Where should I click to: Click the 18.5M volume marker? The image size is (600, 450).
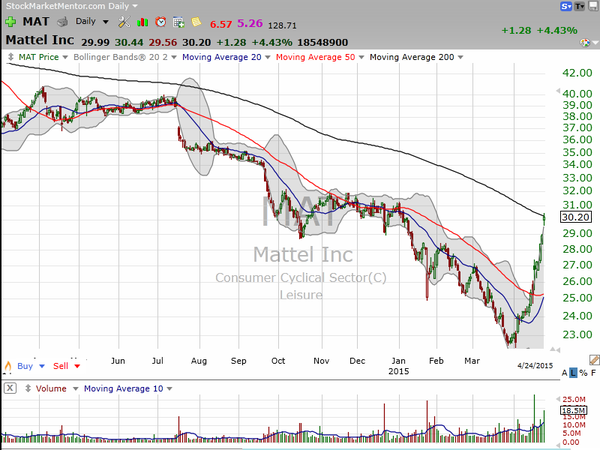point(573,410)
